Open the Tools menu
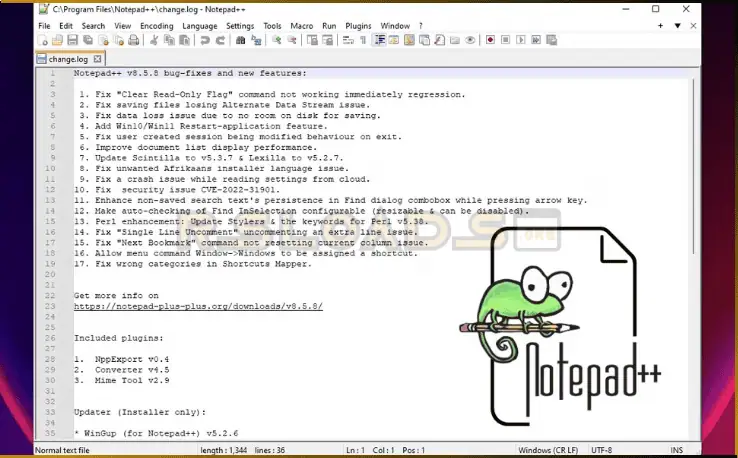Screen dimensions: 738x458 [x=272, y=26]
